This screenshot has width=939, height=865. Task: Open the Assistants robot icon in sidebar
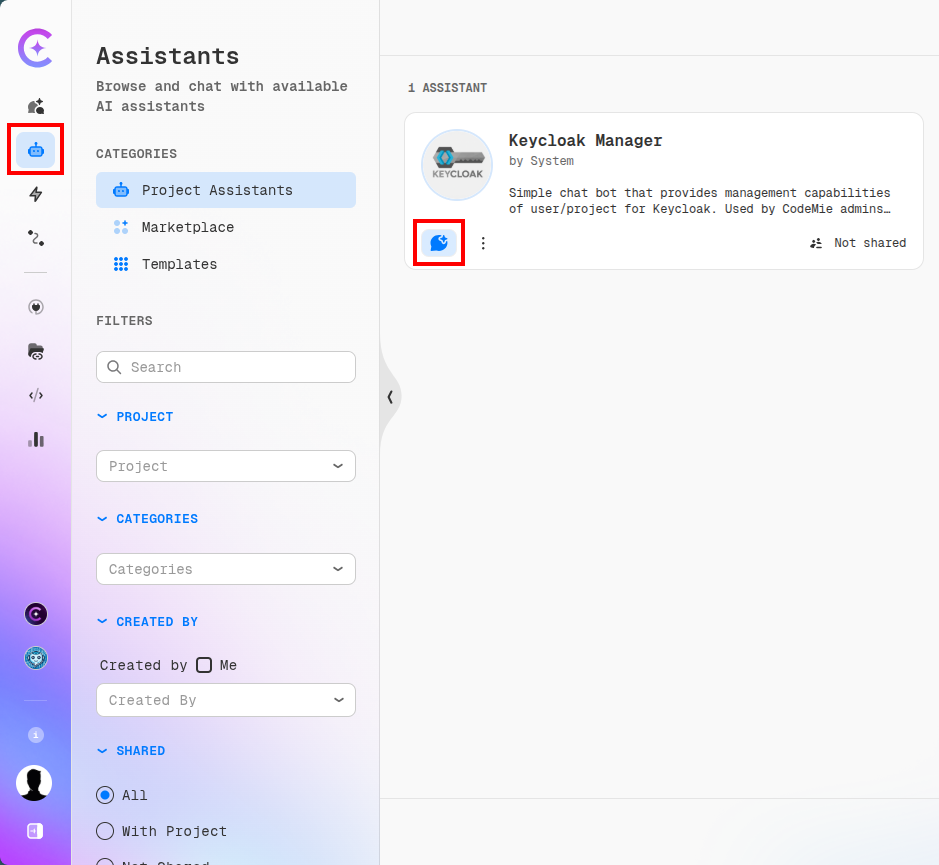point(36,150)
